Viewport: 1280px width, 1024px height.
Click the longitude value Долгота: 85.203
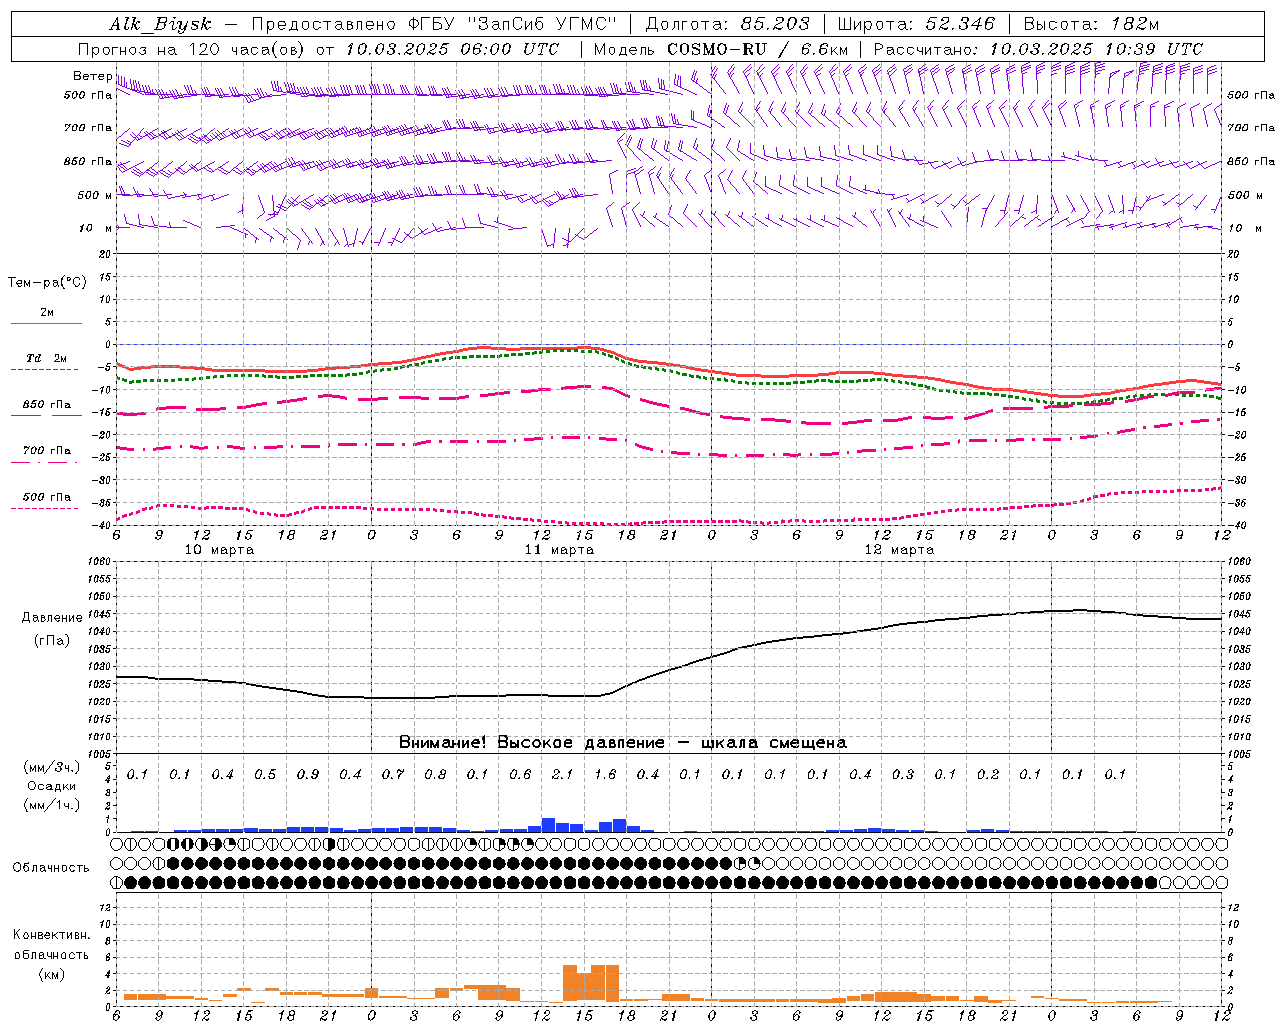727,24
